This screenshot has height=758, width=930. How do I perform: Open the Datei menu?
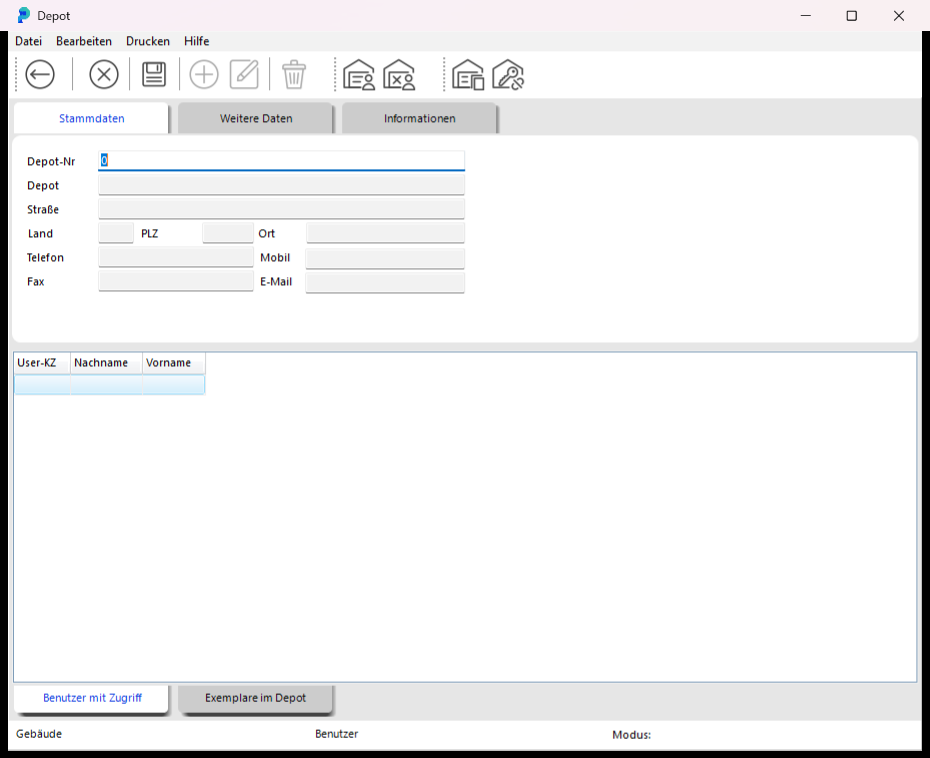point(28,41)
